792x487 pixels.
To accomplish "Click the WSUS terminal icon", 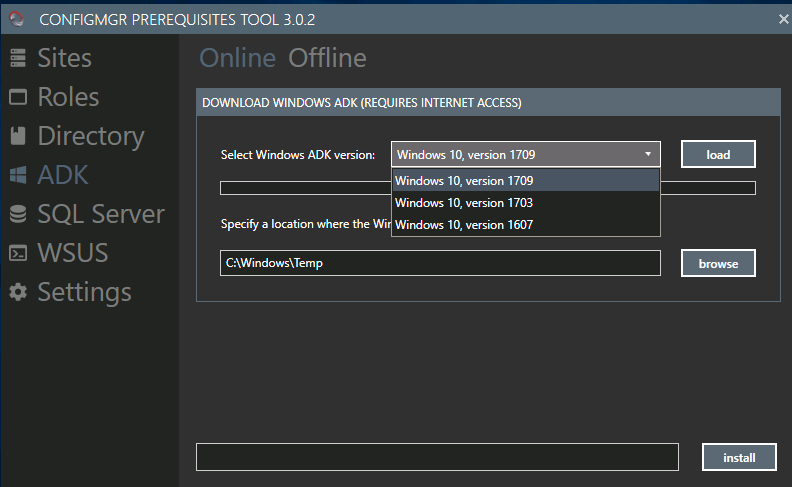I will pyautogui.click(x=18, y=253).
